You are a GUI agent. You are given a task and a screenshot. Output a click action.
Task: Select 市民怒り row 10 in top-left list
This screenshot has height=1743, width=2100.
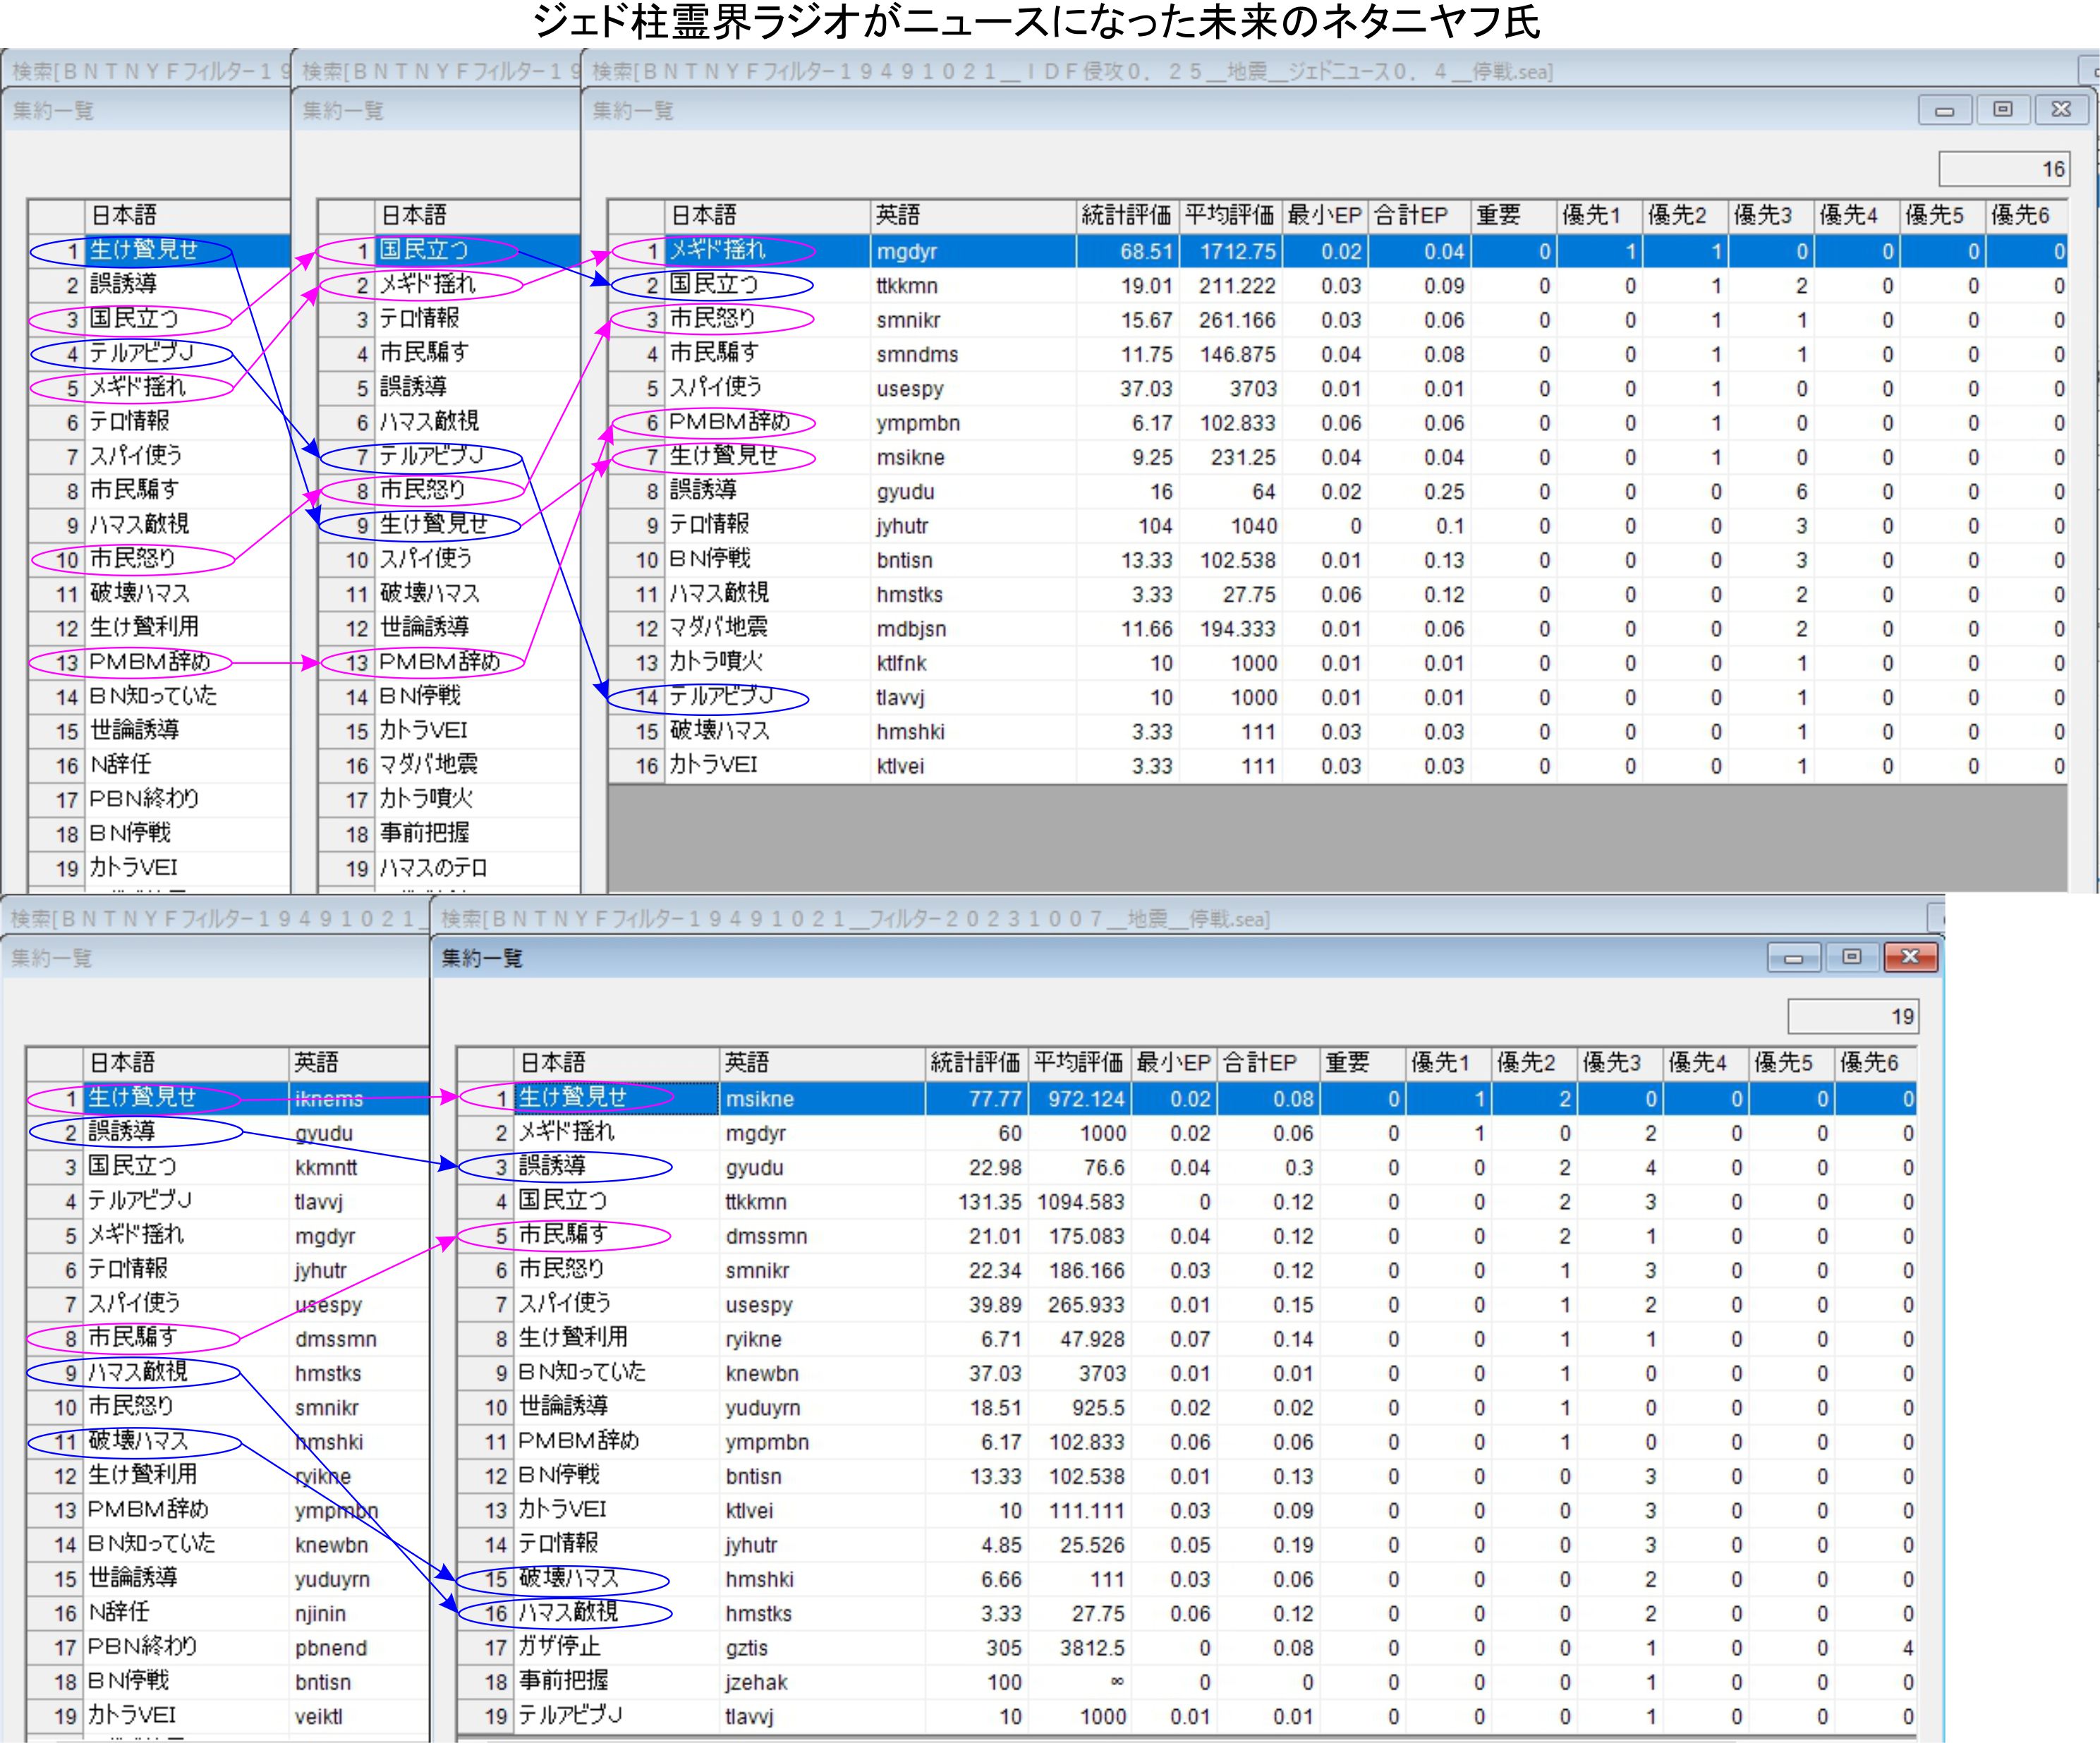[158, 559]
